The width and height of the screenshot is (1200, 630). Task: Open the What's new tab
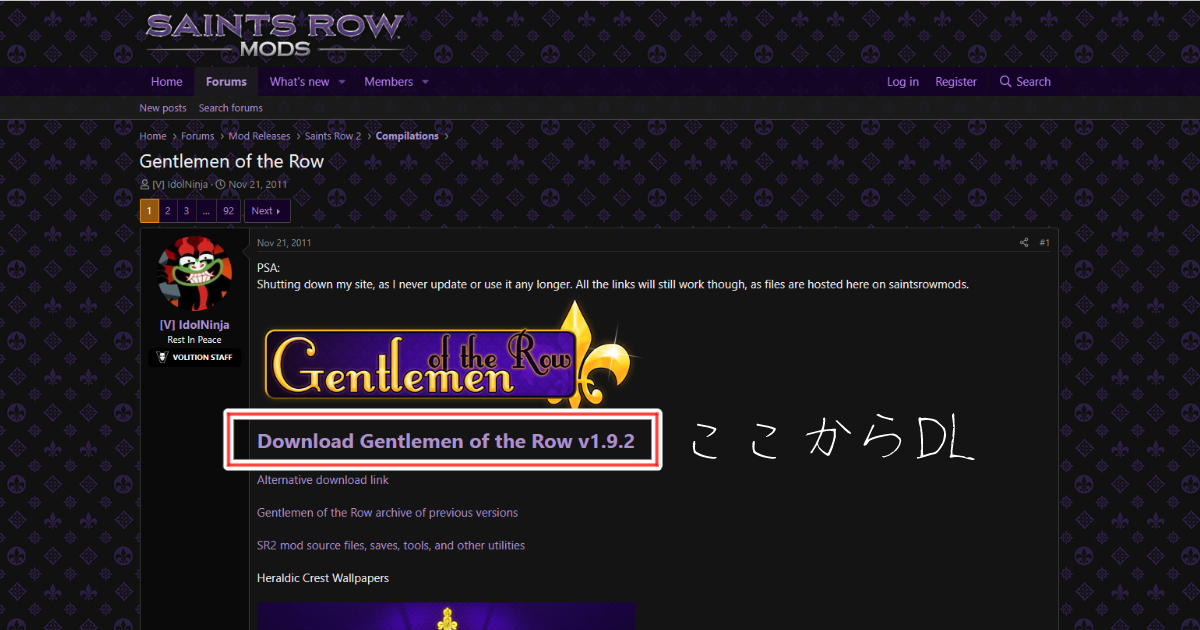299,82
